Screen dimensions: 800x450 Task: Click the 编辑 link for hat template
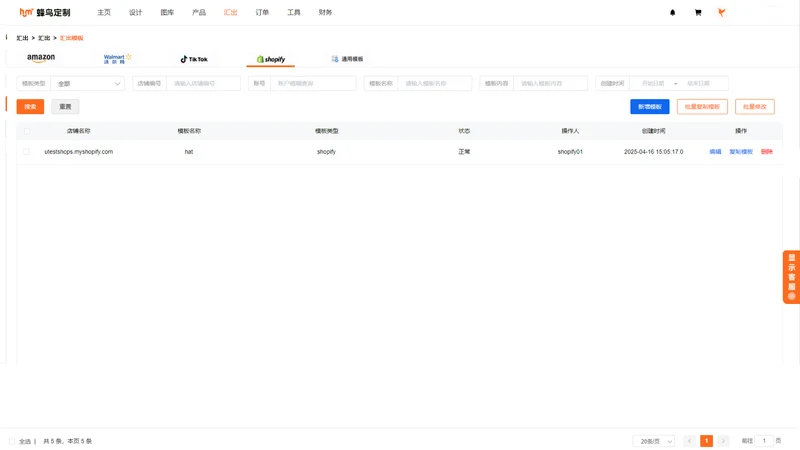(715, 152)
